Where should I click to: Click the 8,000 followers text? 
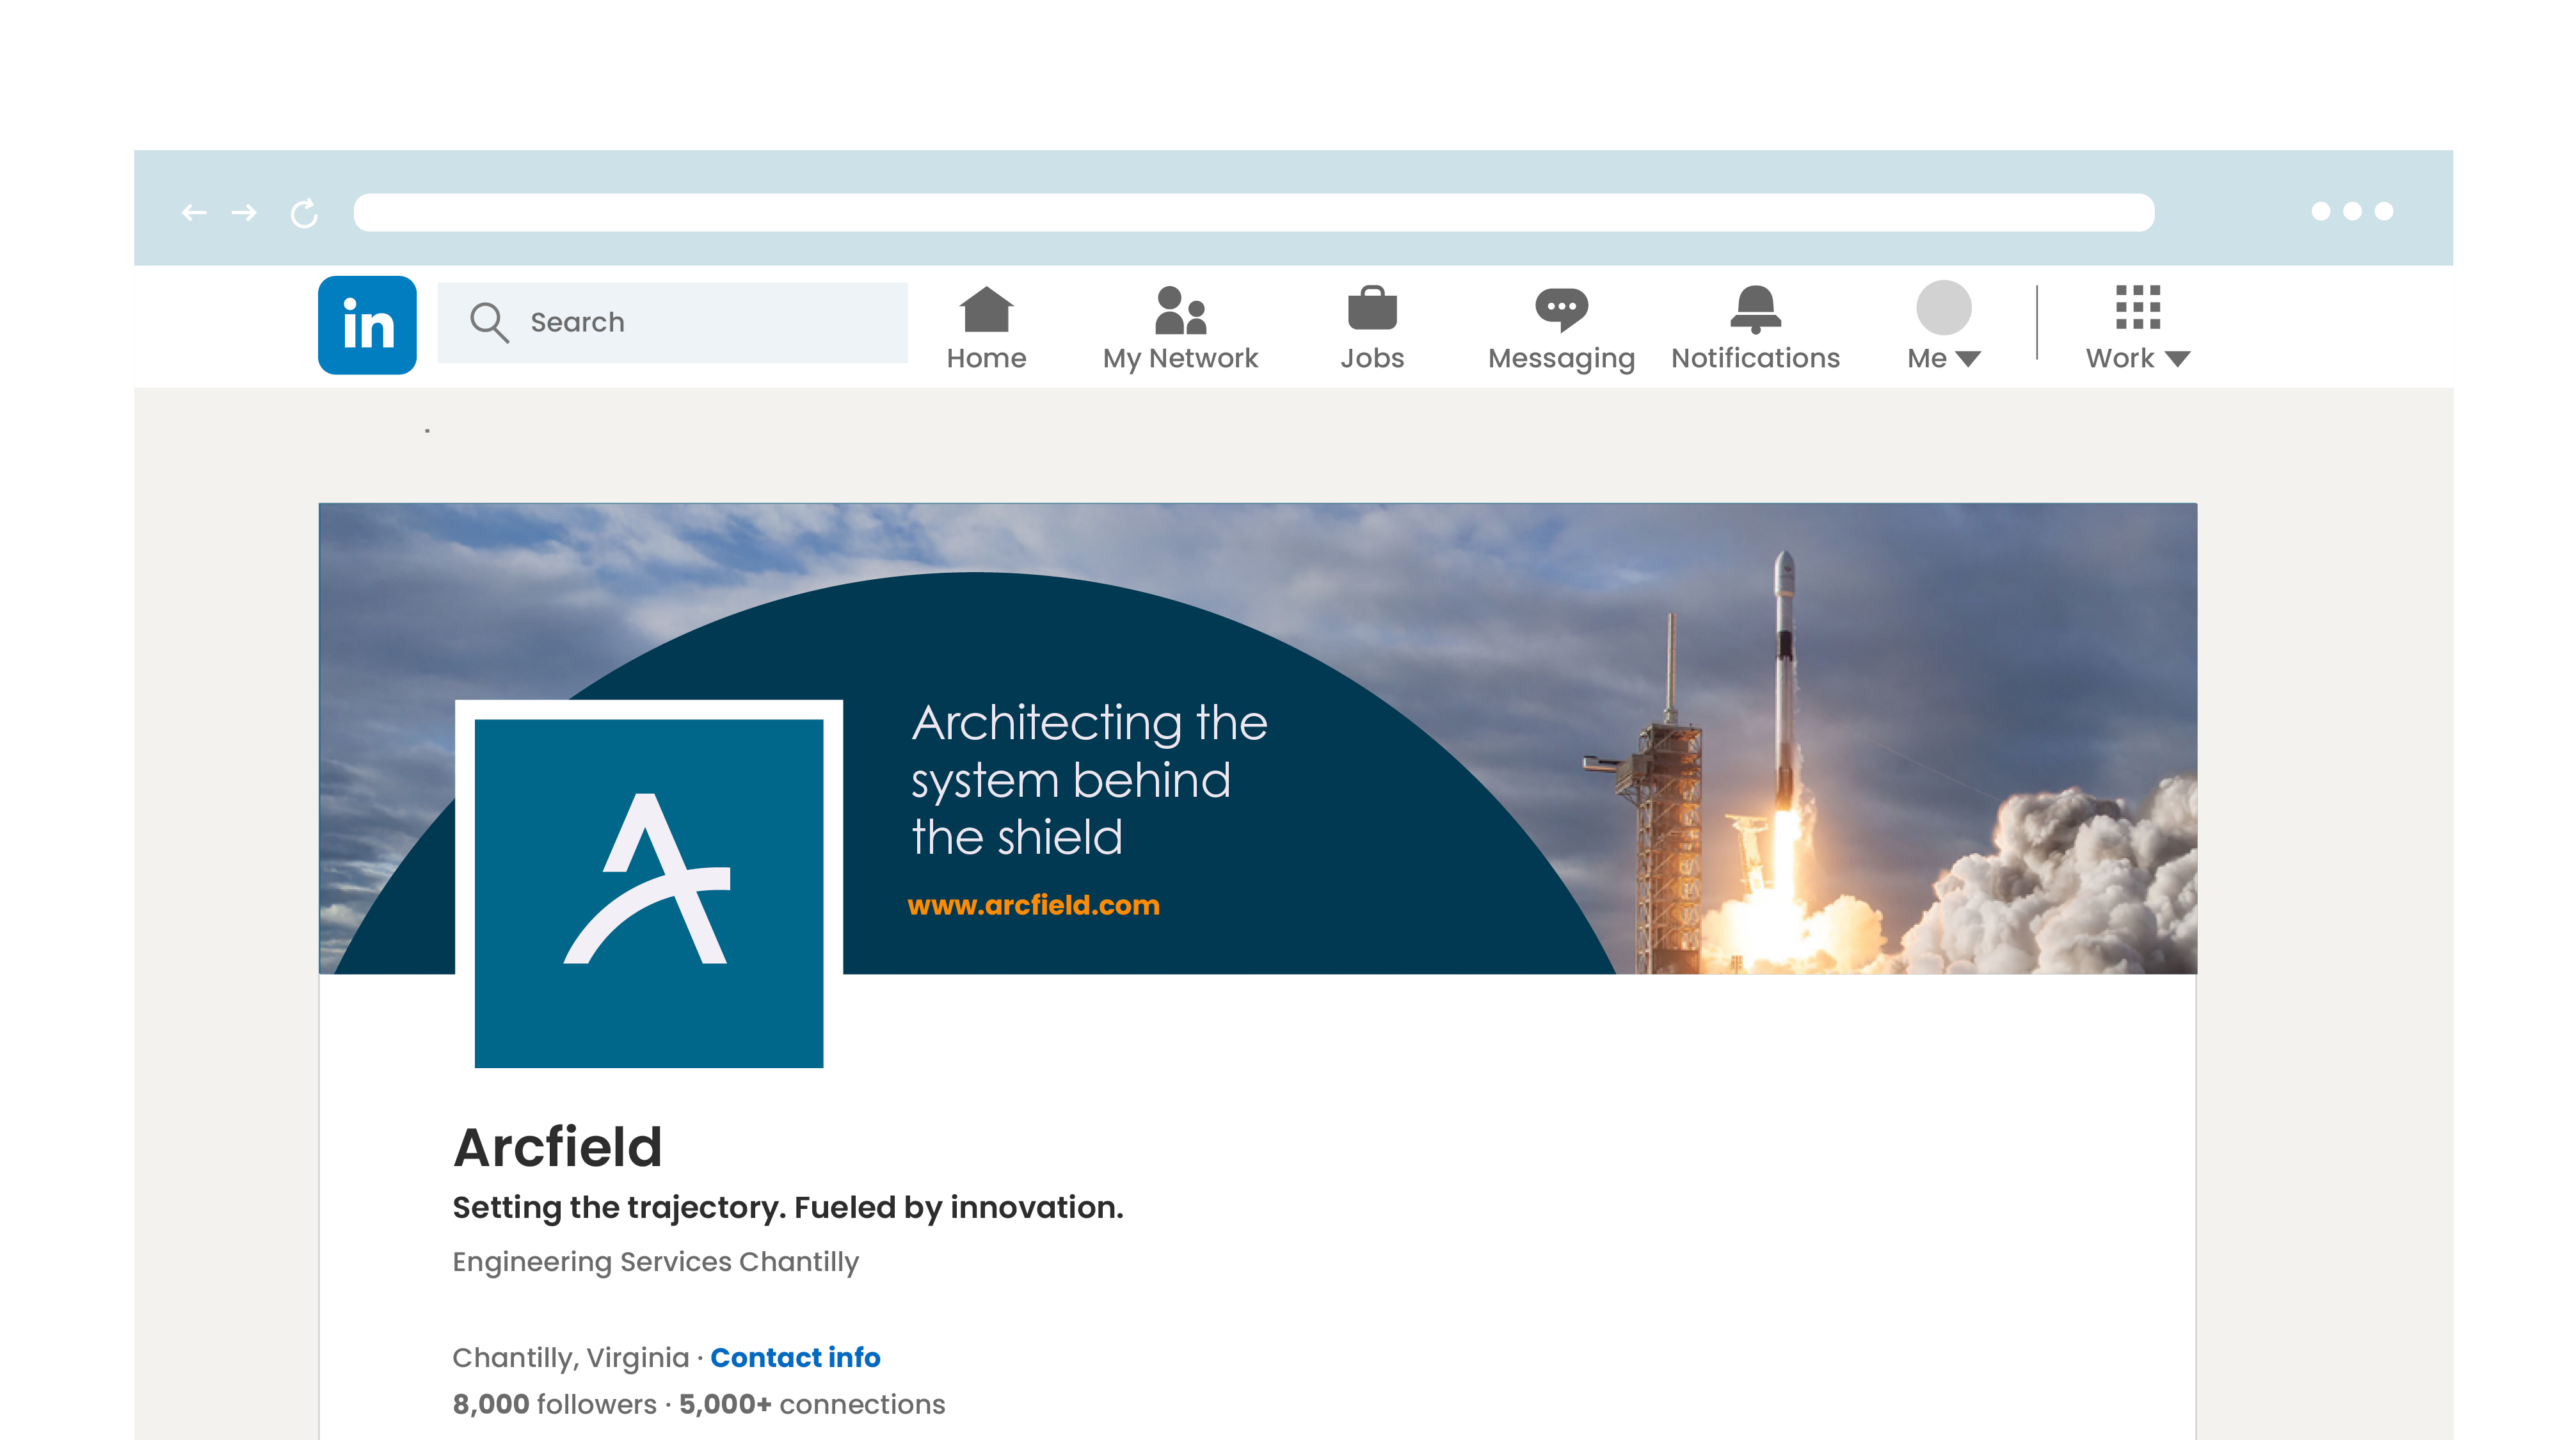tap(554, 1404)
